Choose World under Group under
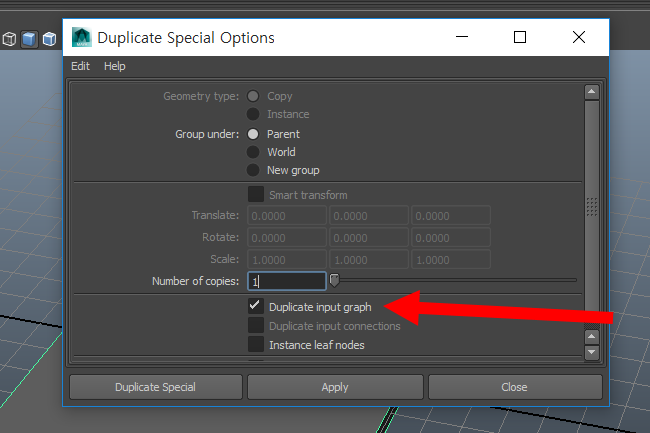This screenshot has height=433, width=650. 253,152
